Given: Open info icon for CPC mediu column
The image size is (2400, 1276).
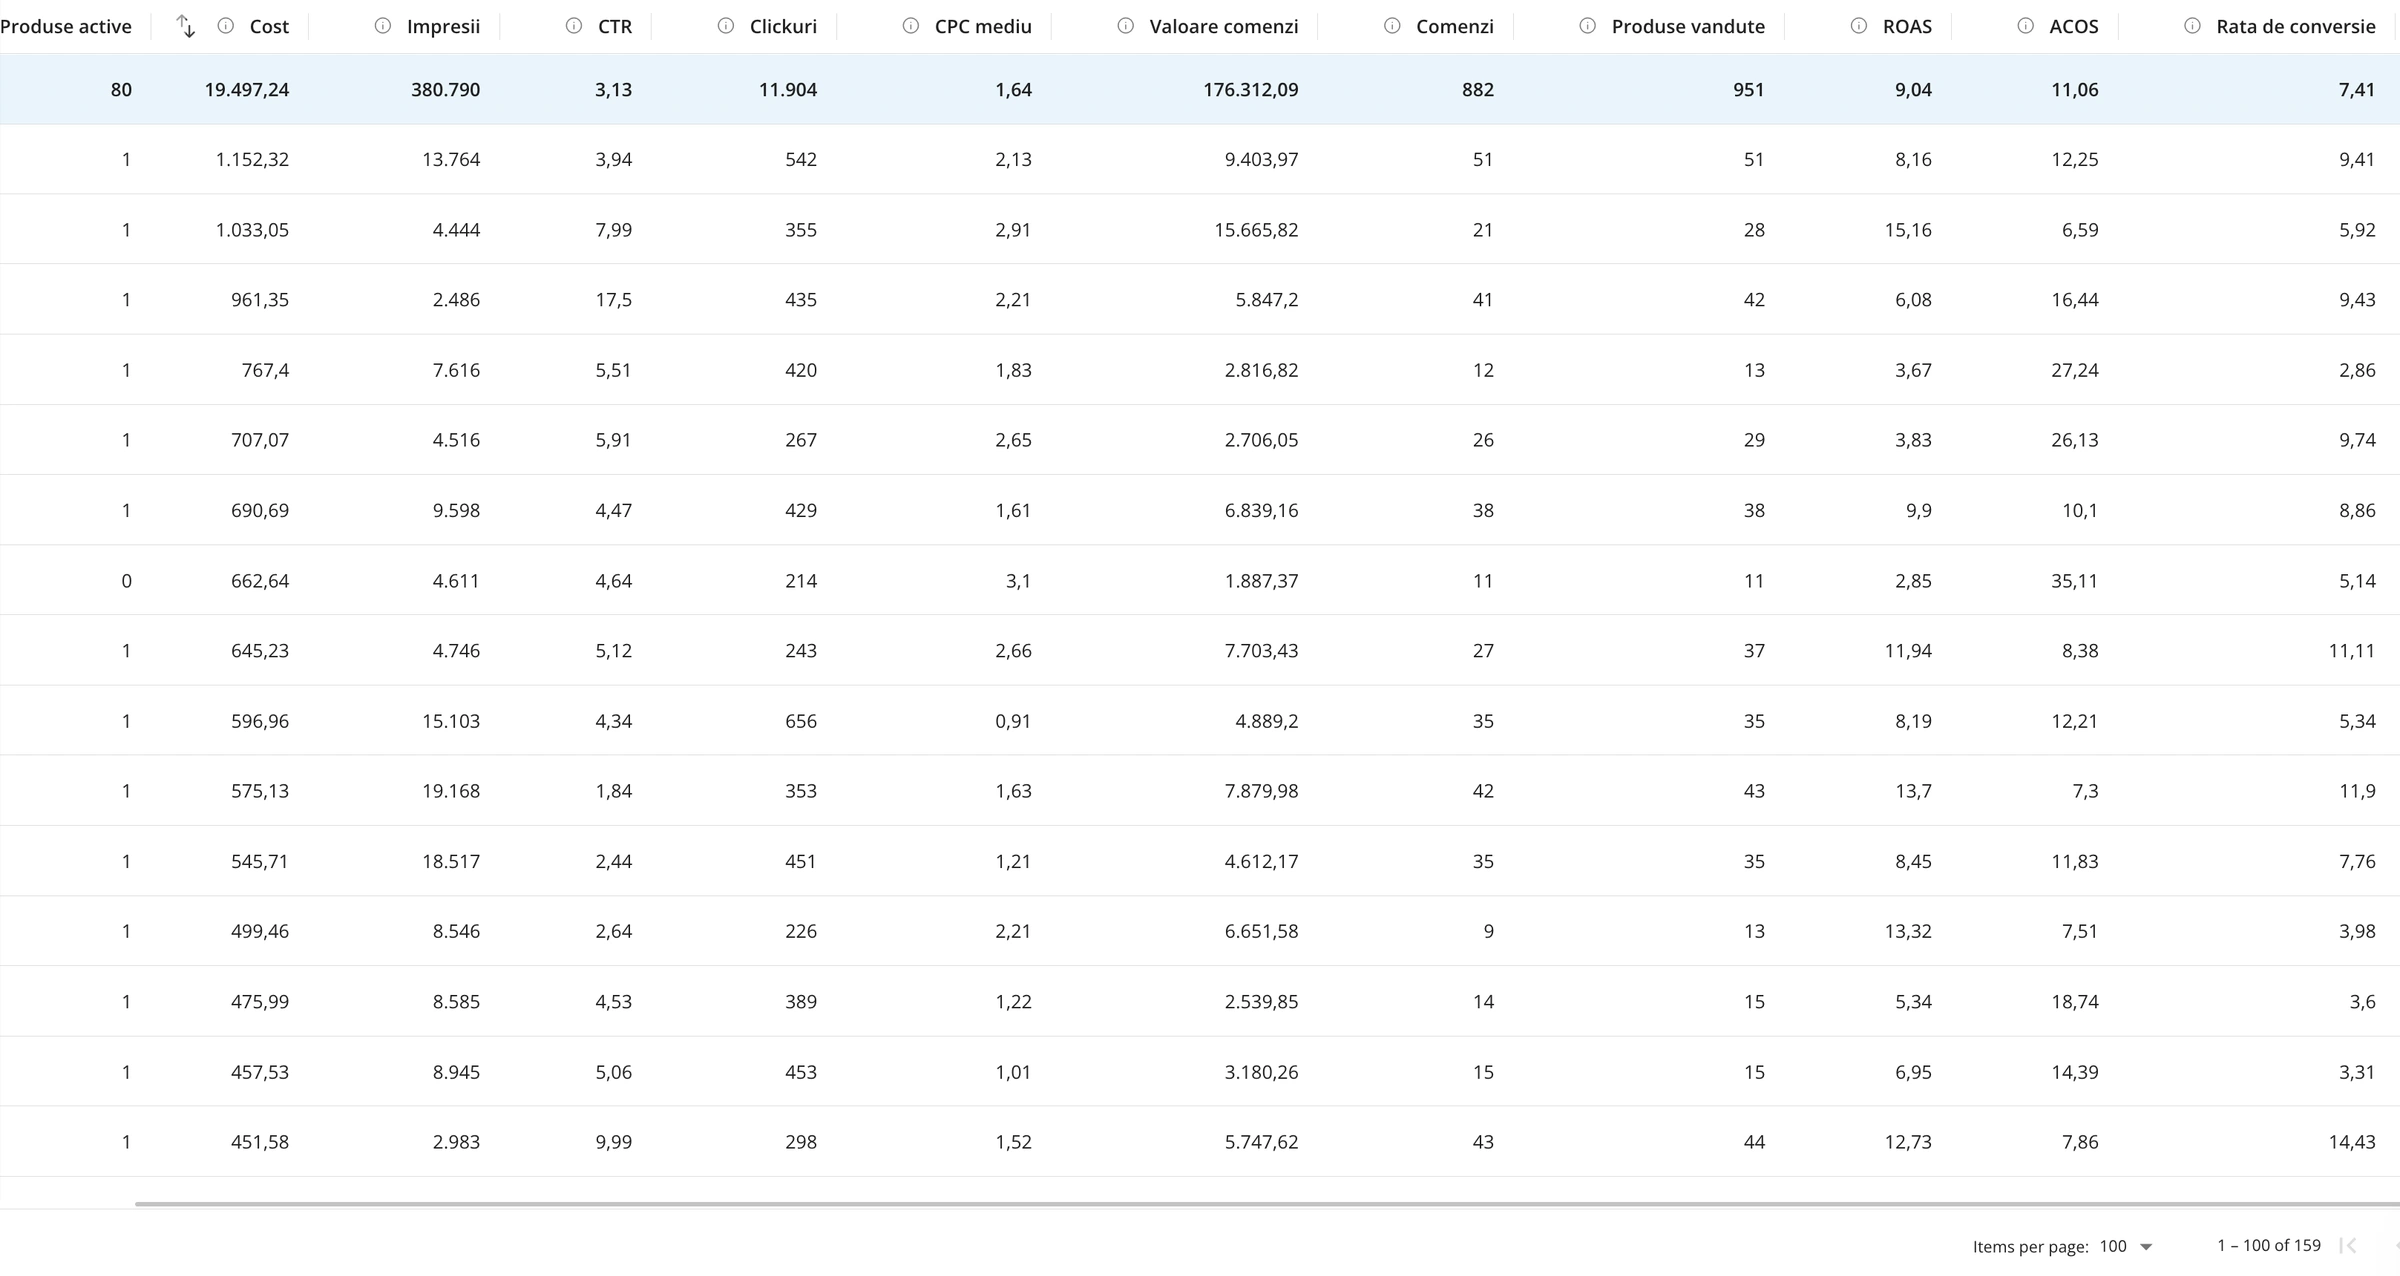Looking at the screenshot, I should point(911,26).
